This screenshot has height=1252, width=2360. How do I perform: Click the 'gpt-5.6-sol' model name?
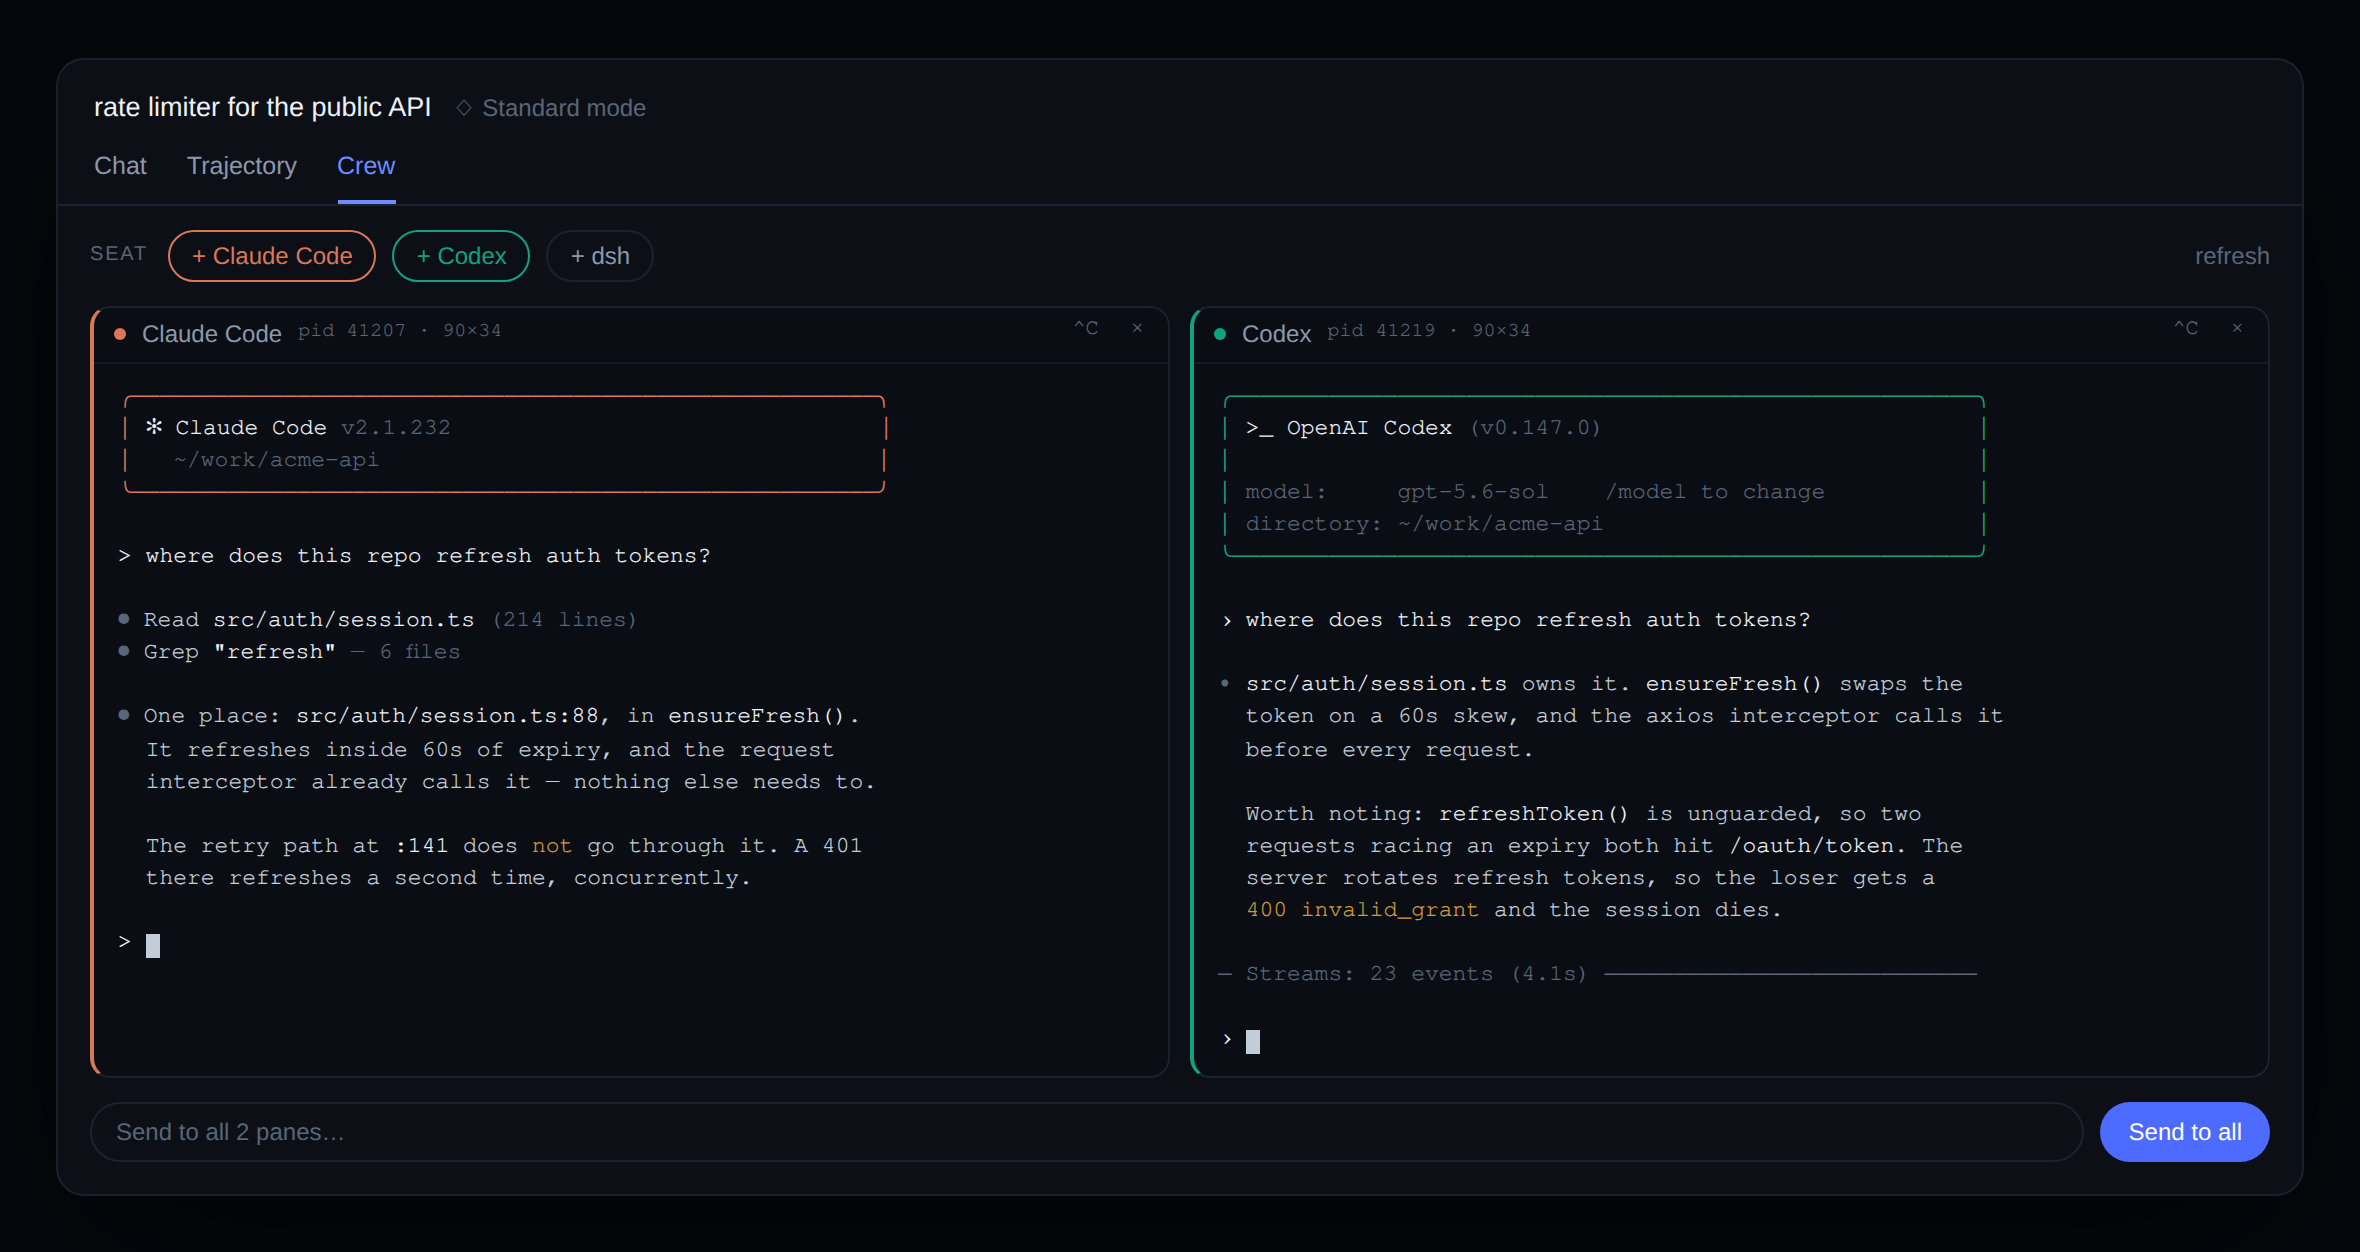(x=1472, y=492)
